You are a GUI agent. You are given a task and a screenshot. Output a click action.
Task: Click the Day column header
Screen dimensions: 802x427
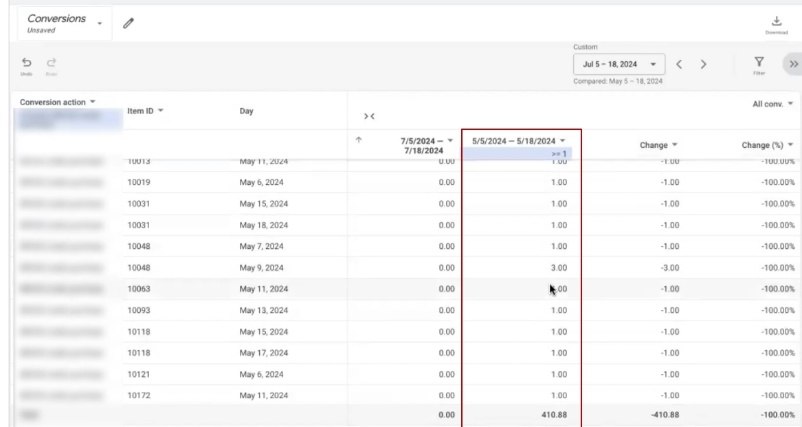[x=253, y=110]
